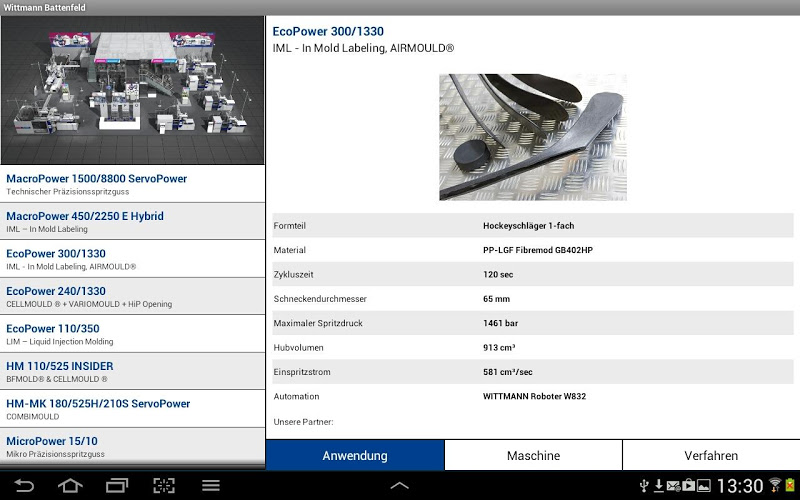Tap the WITTMANN Roboter W832 value
The image size is (800, 500).
click(x=534, y=396)
